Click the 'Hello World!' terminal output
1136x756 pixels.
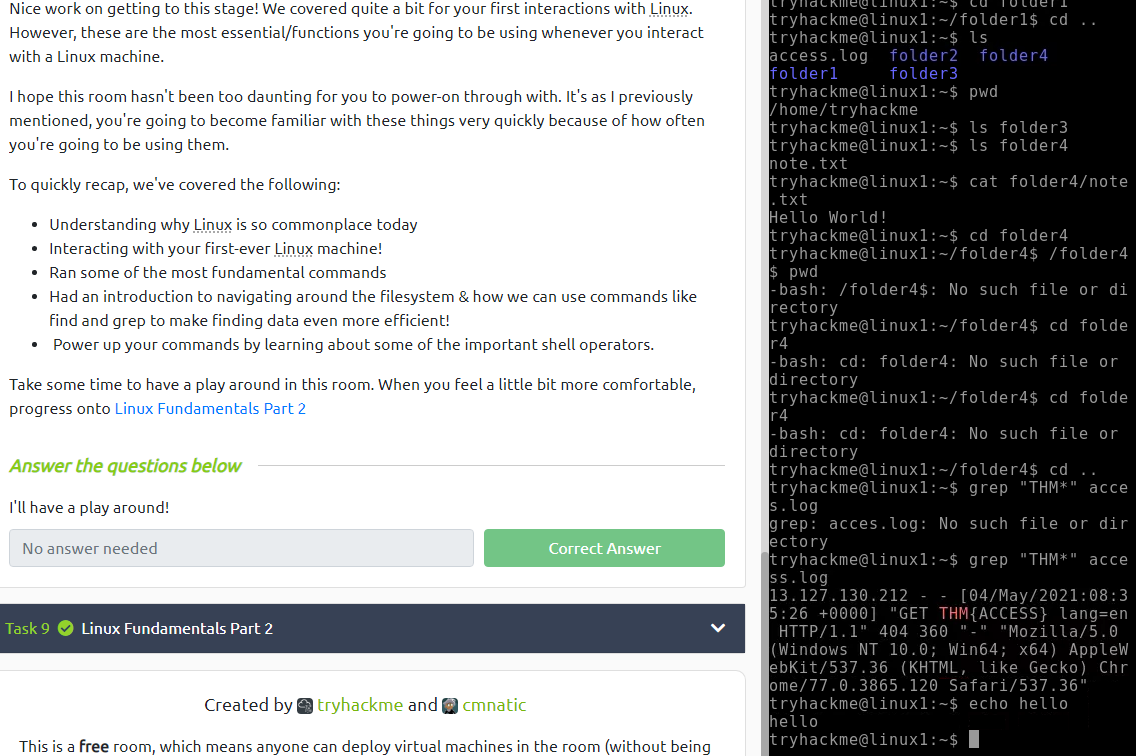point(827,217)
